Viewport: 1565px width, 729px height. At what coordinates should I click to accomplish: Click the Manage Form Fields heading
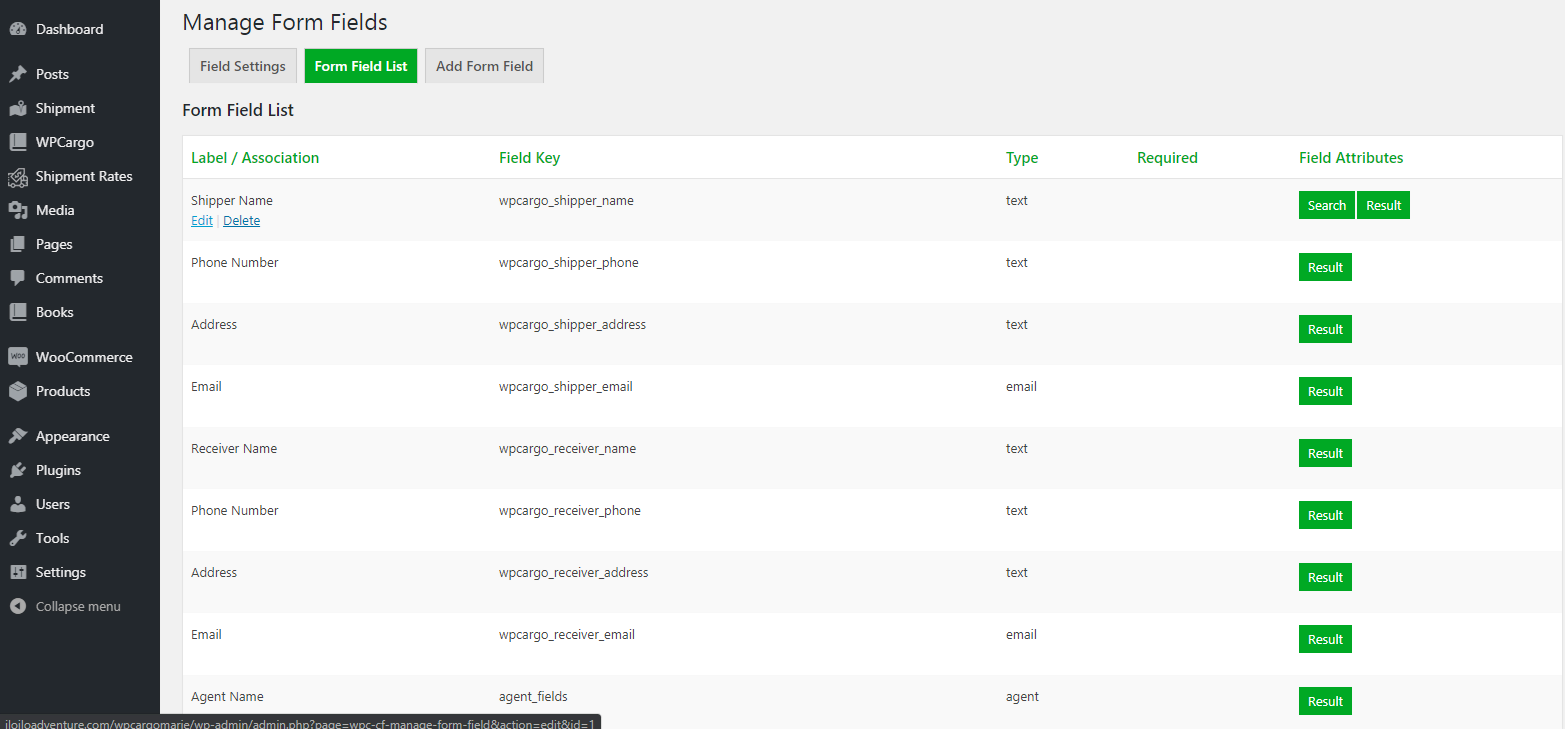[285, 22]
